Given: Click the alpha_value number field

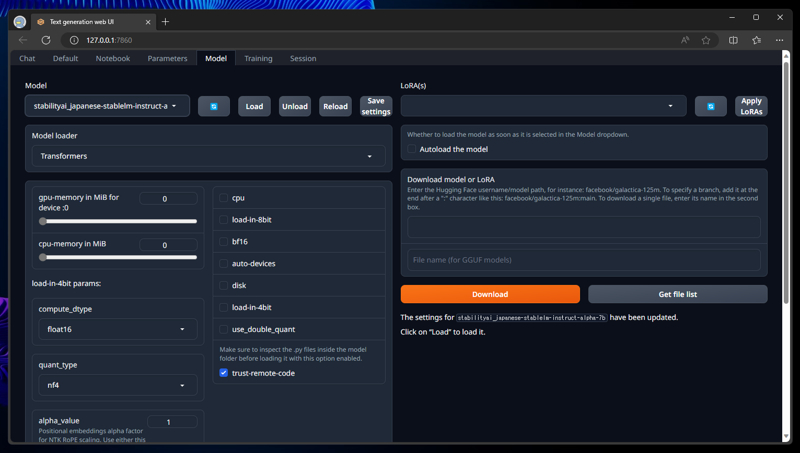Looking at the screenshot, I should coord(172,422).
